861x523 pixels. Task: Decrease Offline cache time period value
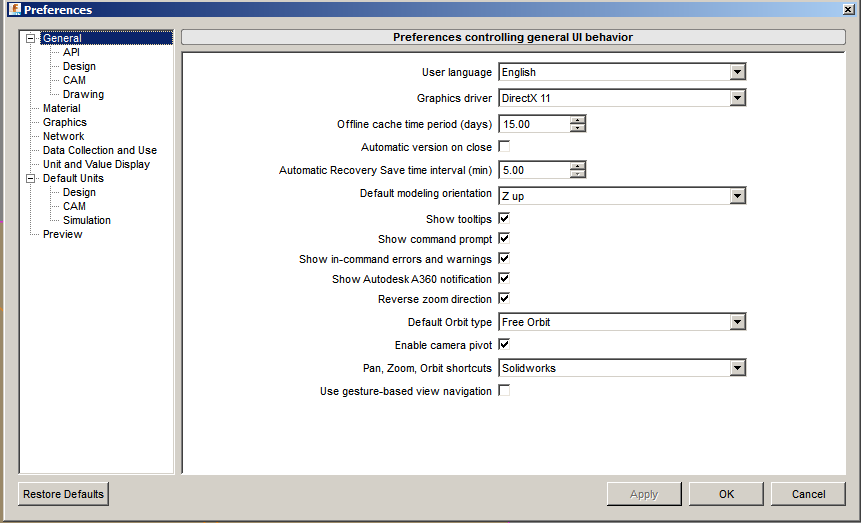coord(577,128)
